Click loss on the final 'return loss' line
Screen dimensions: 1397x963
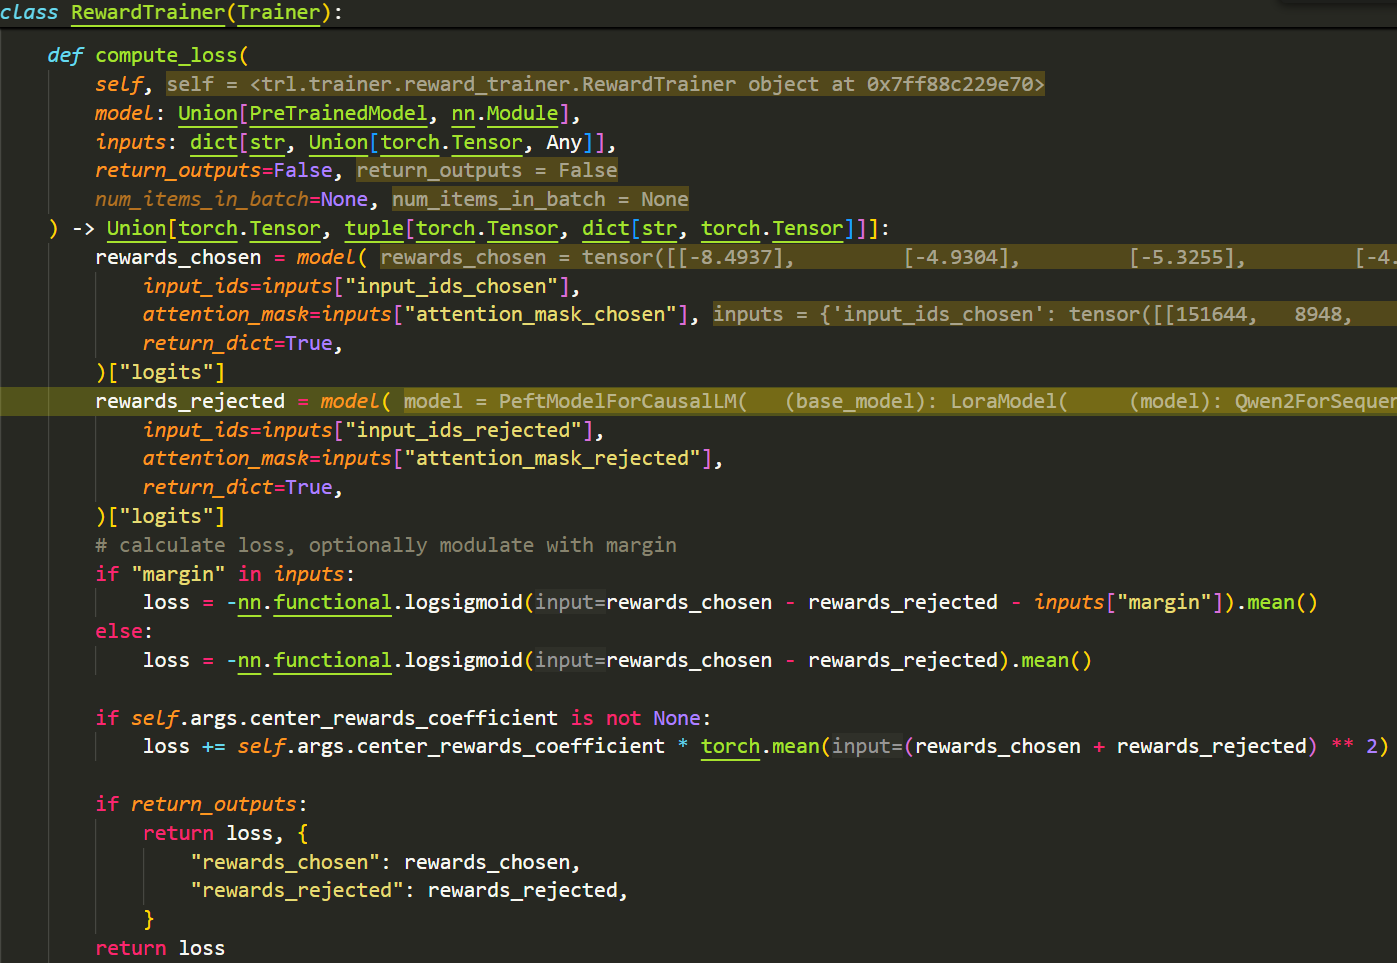202,948
